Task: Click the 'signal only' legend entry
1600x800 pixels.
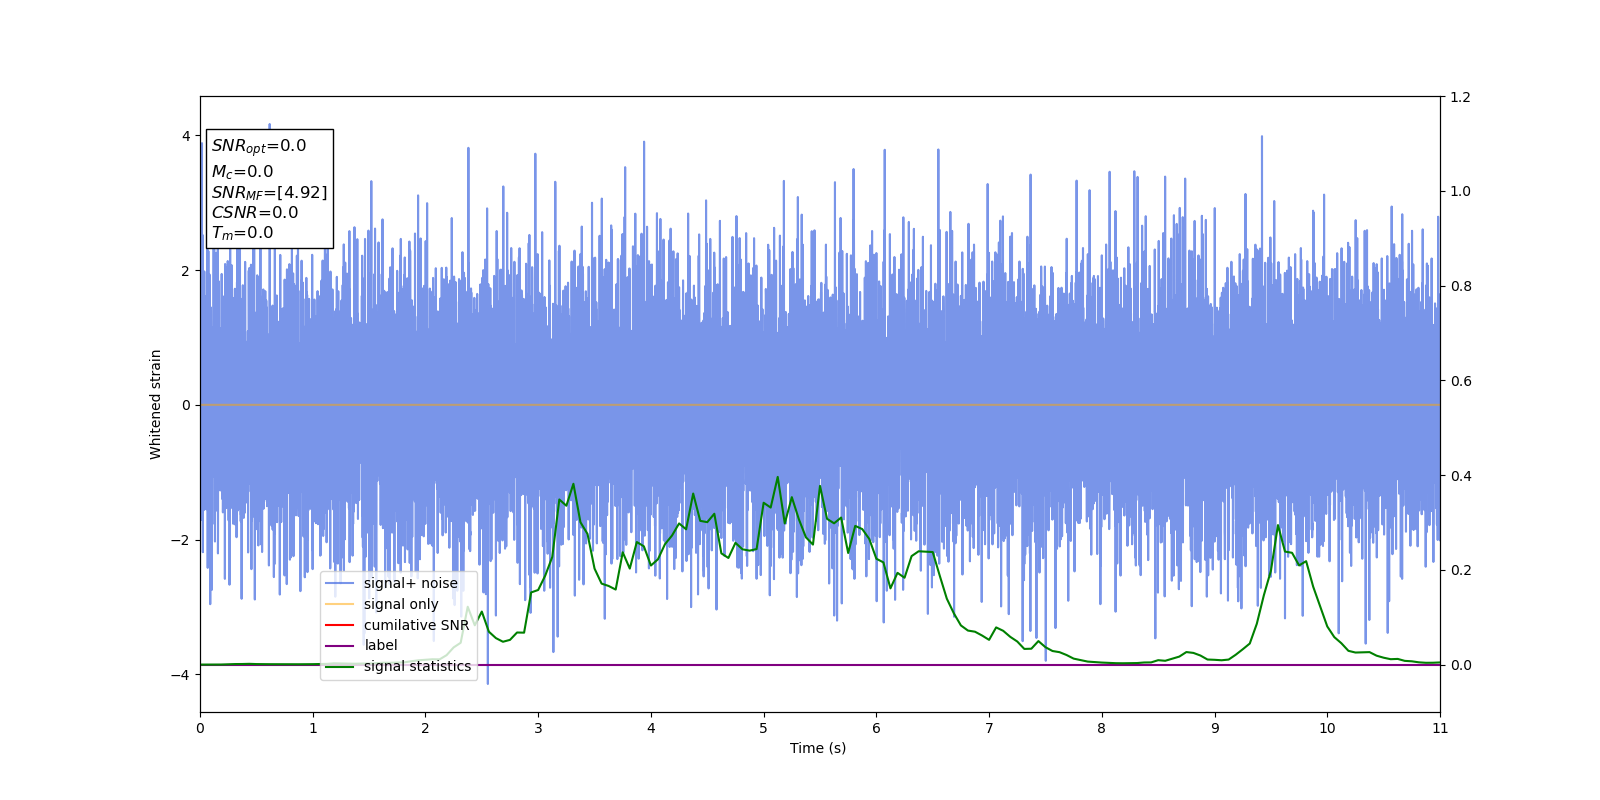Action: point(382,604)
